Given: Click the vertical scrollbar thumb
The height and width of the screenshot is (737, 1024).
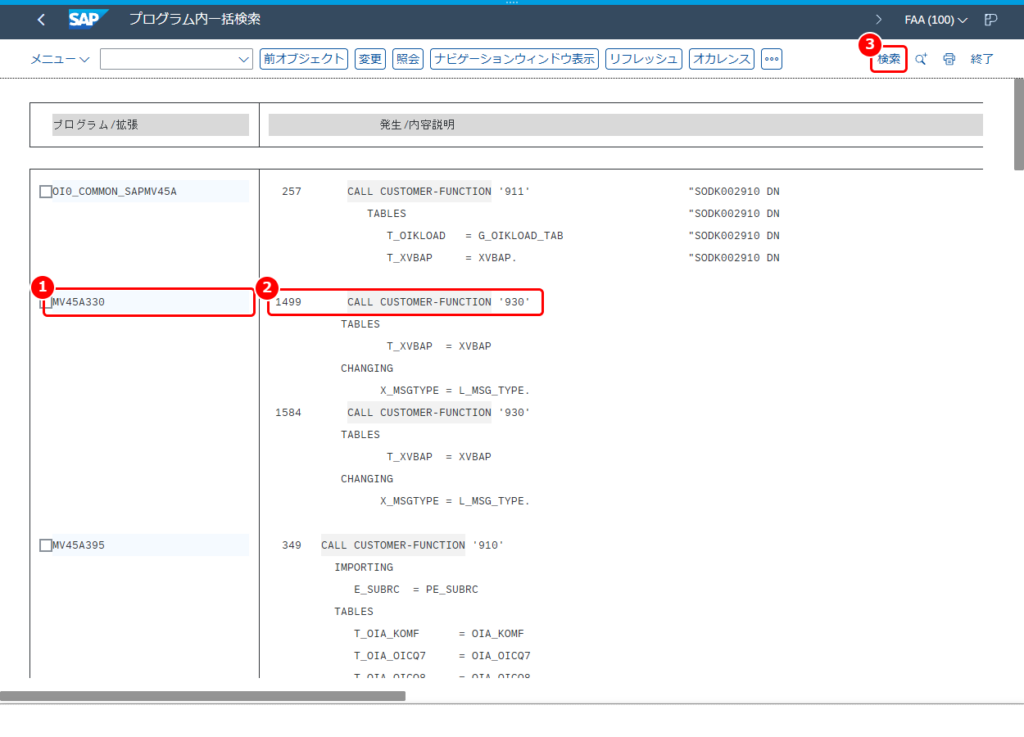Looking at the screenshot, I should (x=1019, y=124).
